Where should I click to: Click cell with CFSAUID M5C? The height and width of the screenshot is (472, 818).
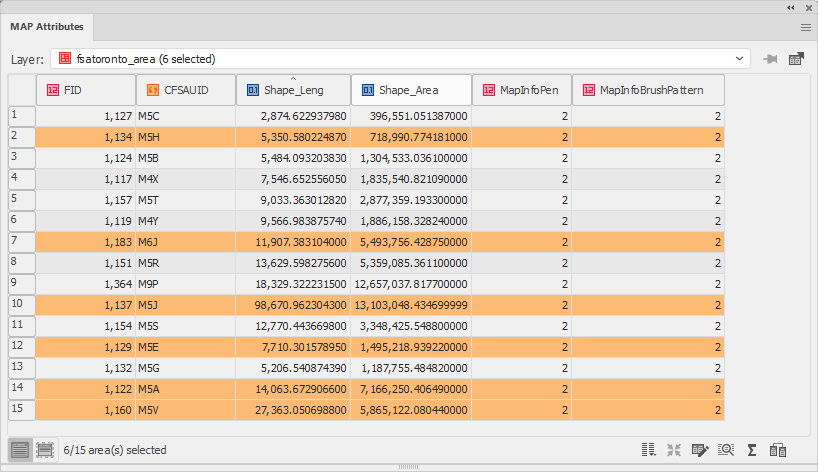[186, 116]
